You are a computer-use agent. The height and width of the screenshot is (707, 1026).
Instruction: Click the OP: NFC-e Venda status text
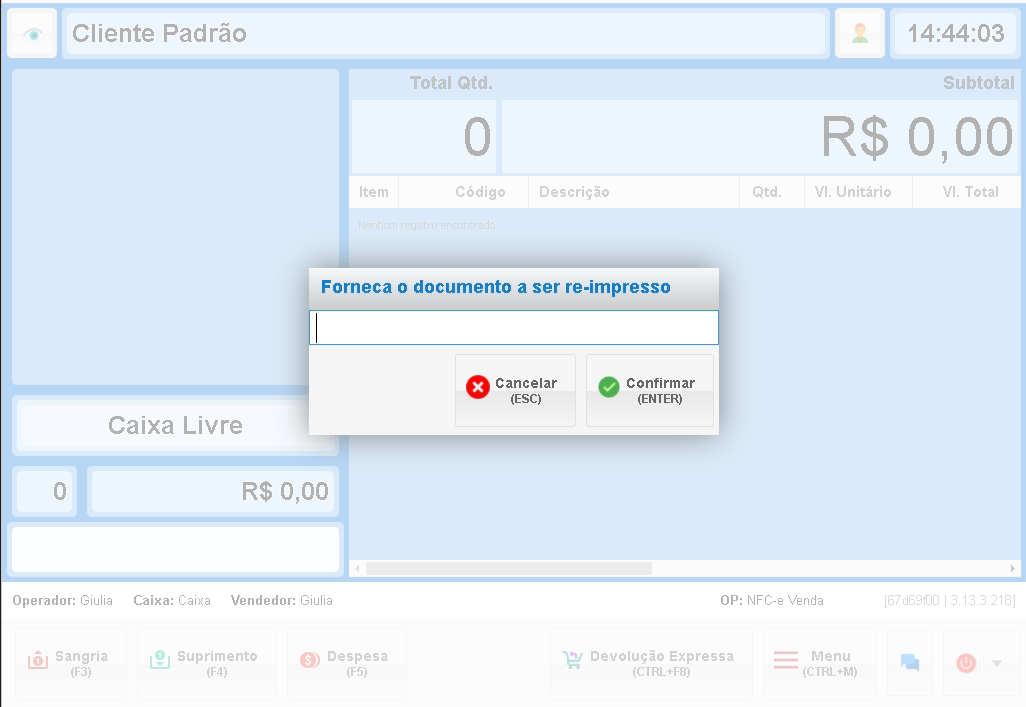(x=772, y=600)
